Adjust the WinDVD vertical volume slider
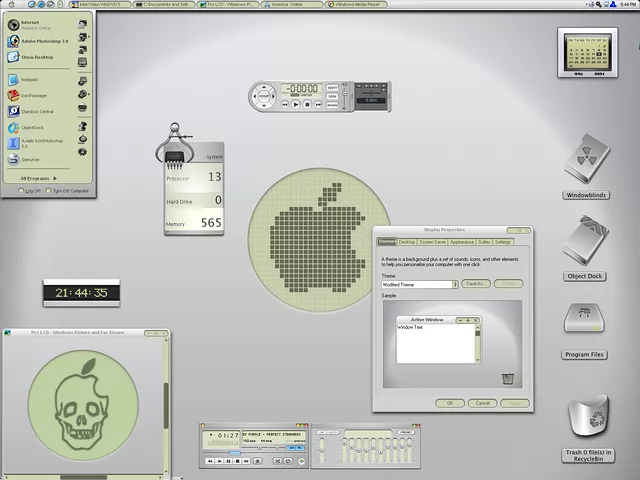The width and height of the screenshot is (640, 480). pyautogui.click(x=344, y=95)
